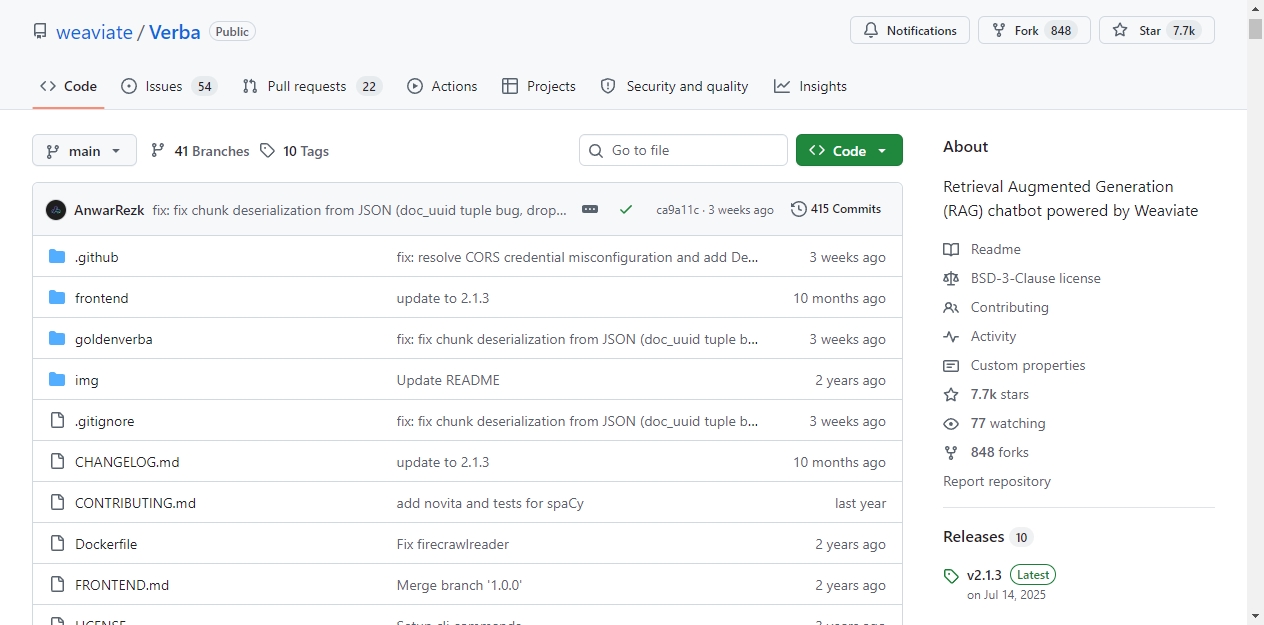Open the main branch dropdown
This screenshot has height=625, width=1264.
pyautogui.click(x=84, y=150)
